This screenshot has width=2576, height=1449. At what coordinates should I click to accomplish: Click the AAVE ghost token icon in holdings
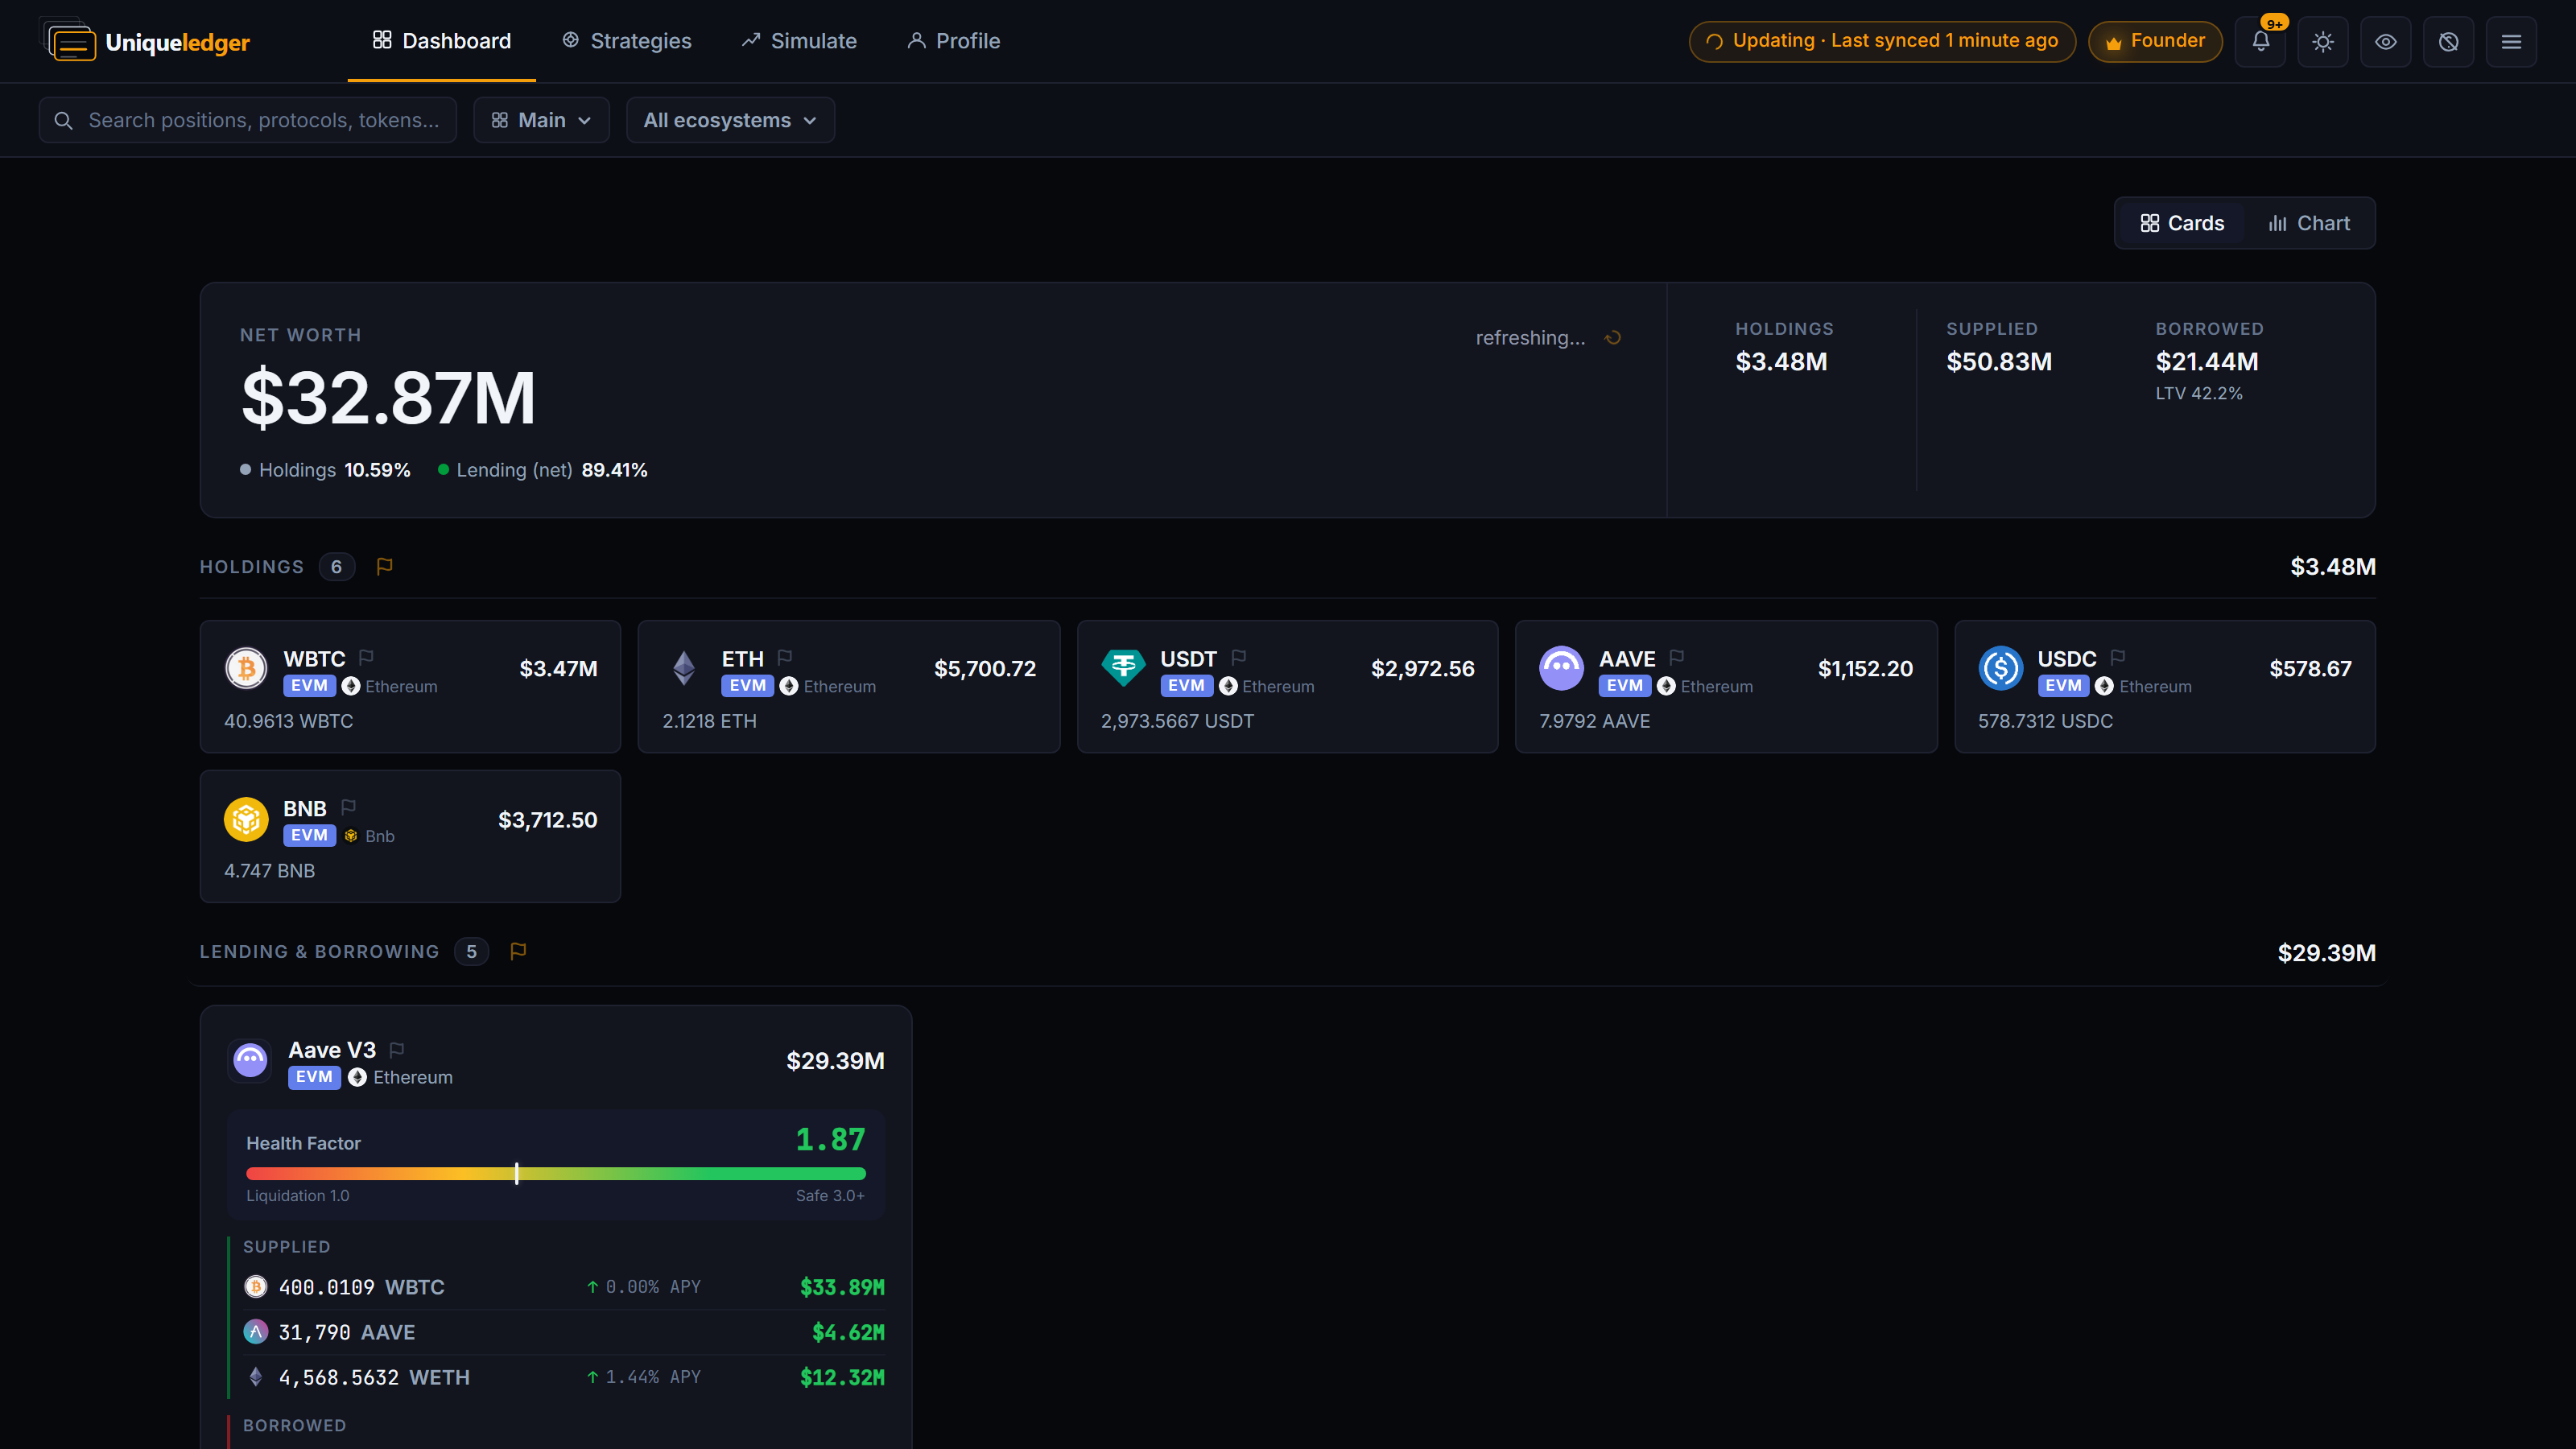[x=1561, y=668]
